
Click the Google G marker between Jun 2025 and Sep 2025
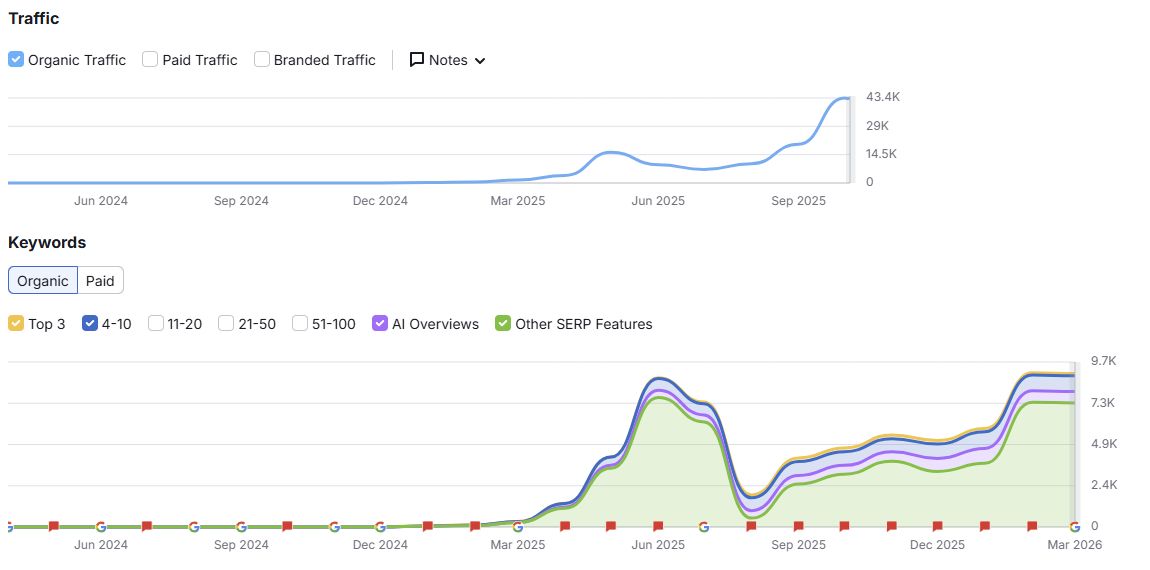(704, 527)
